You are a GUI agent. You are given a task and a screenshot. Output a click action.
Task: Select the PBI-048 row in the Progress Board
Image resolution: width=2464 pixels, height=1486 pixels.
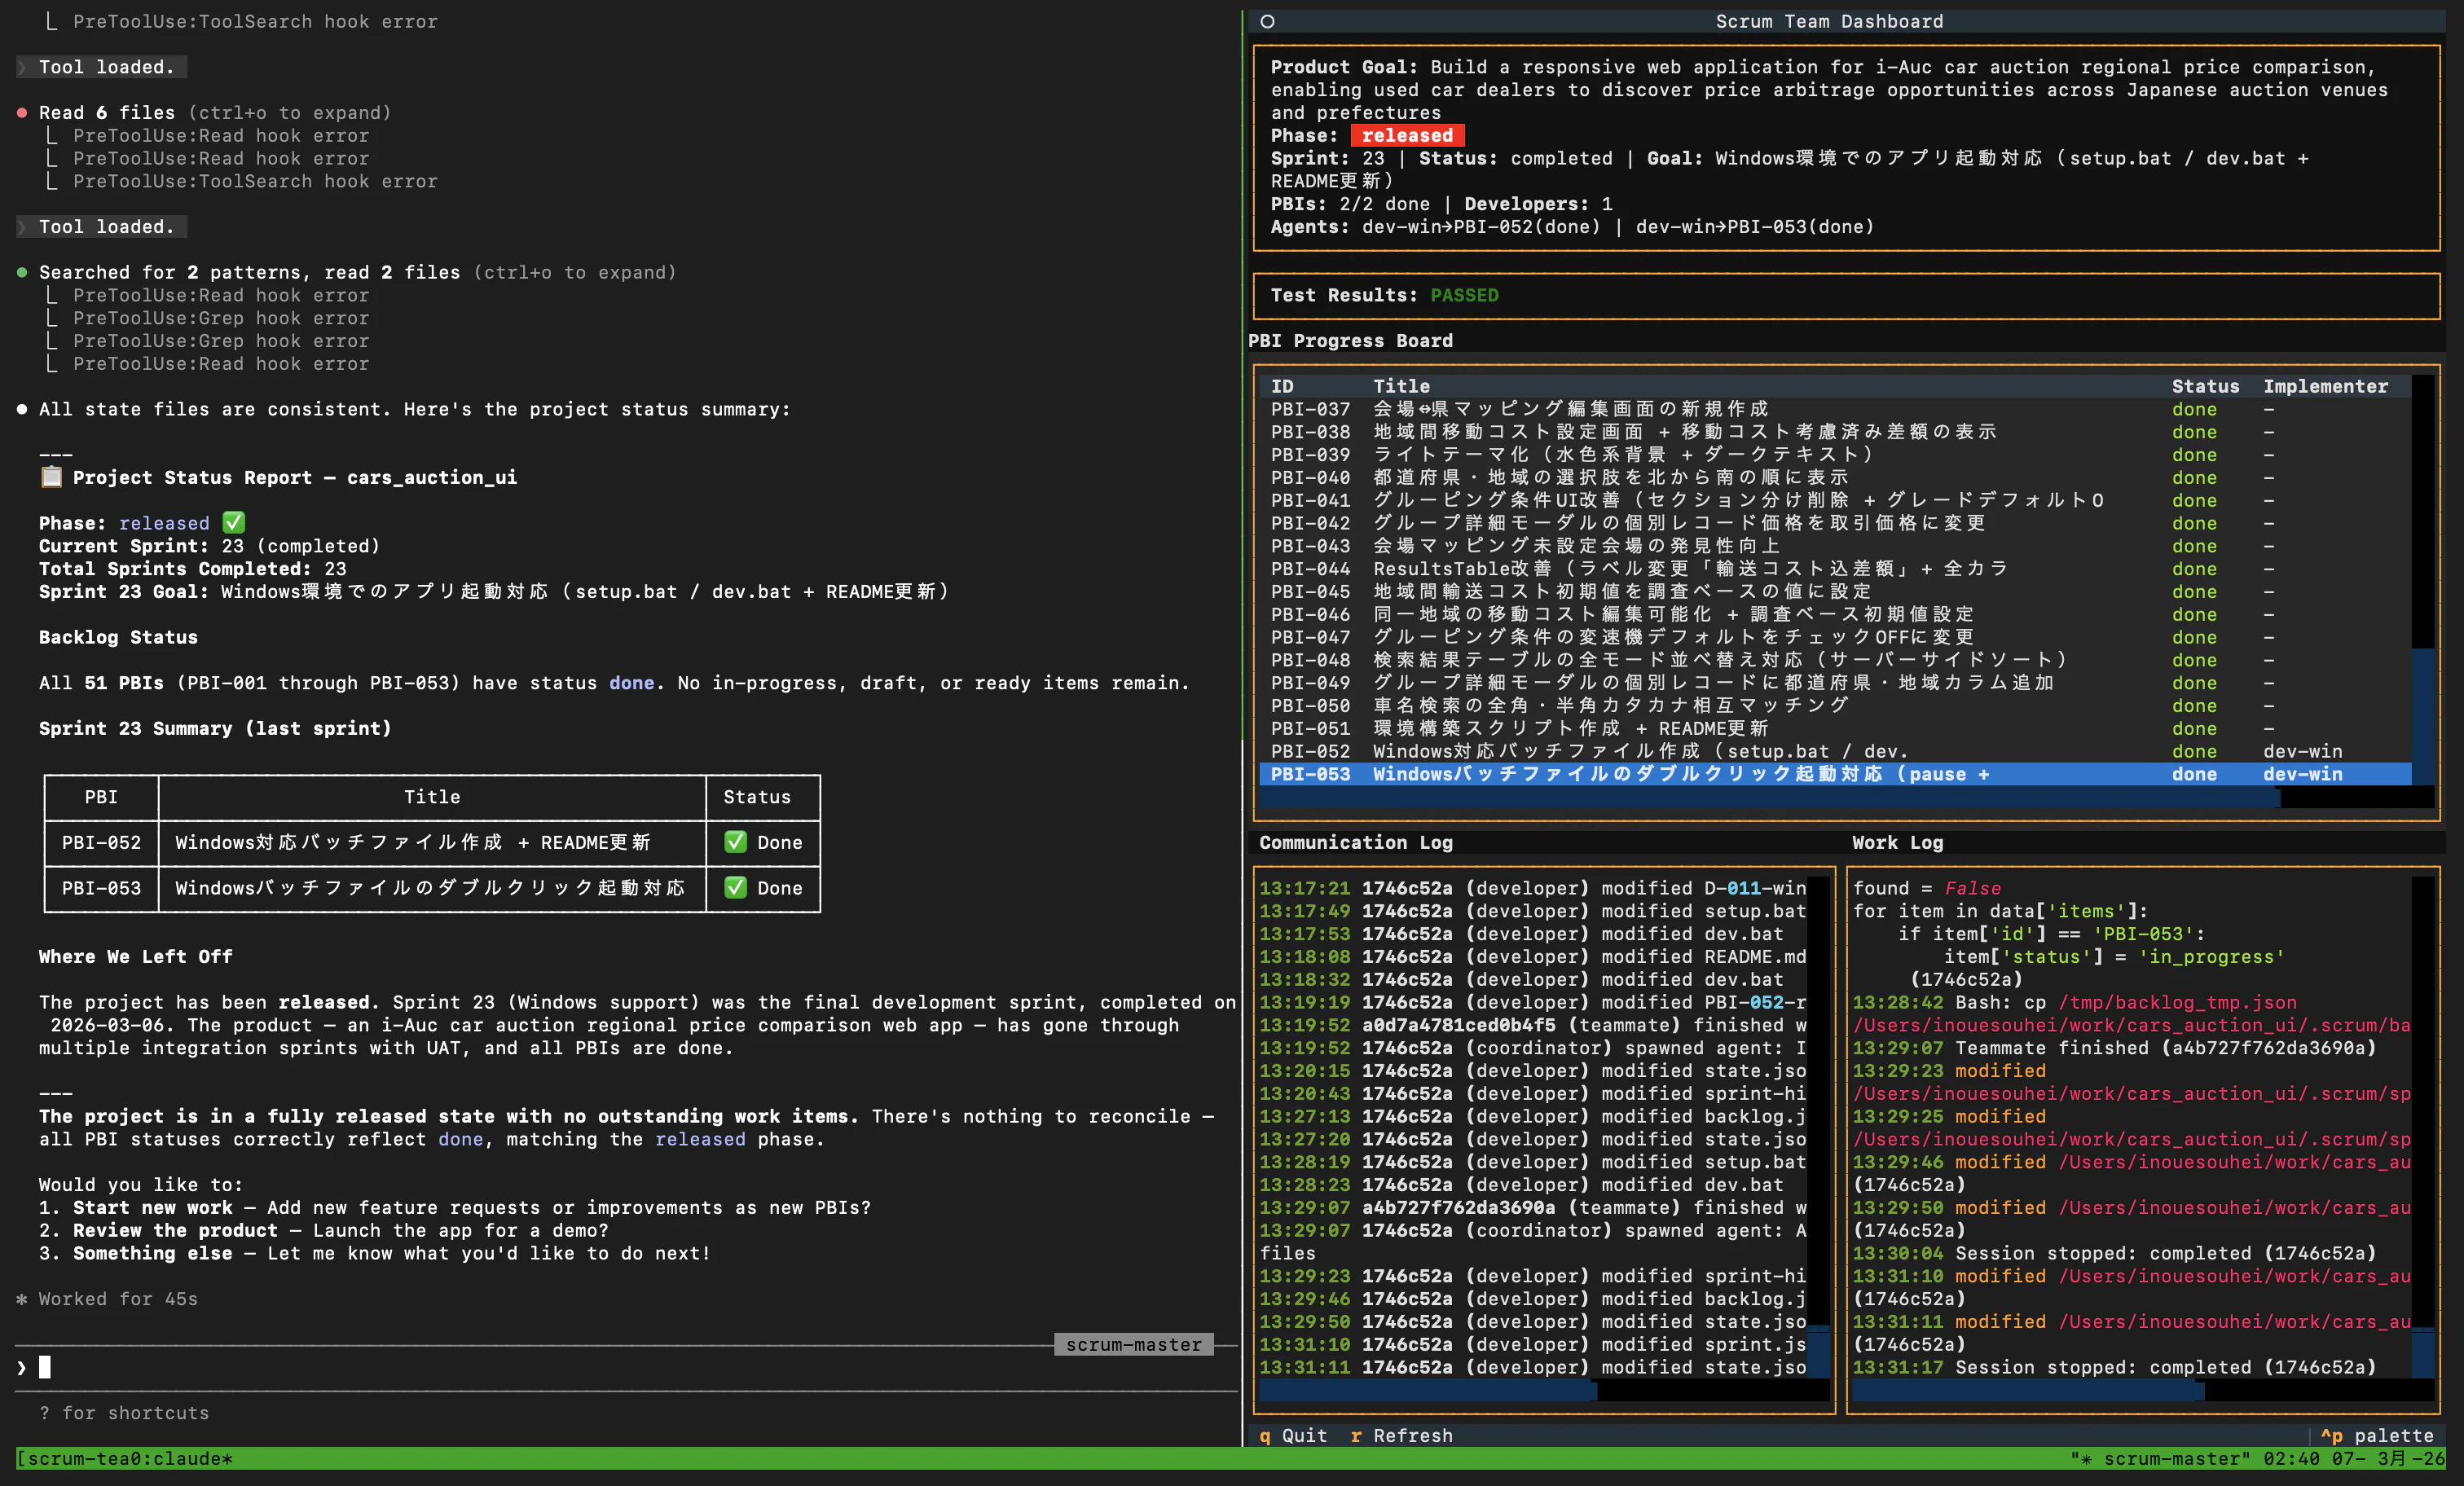[1835, 660]
